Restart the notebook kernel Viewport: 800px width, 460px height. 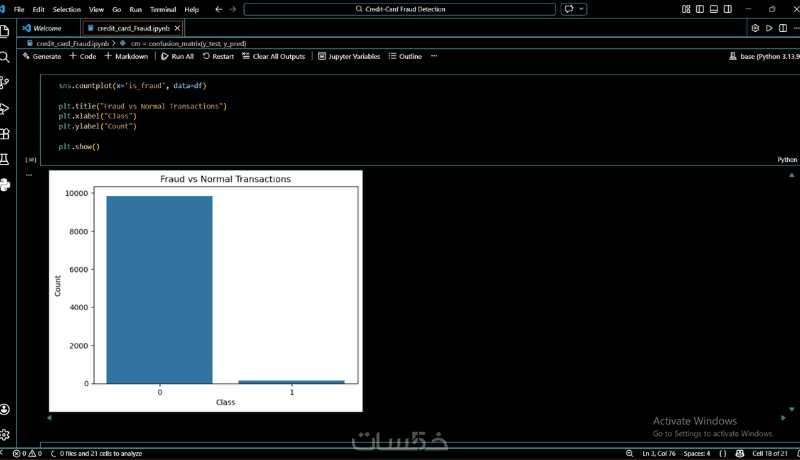click(x=218, y=56)
